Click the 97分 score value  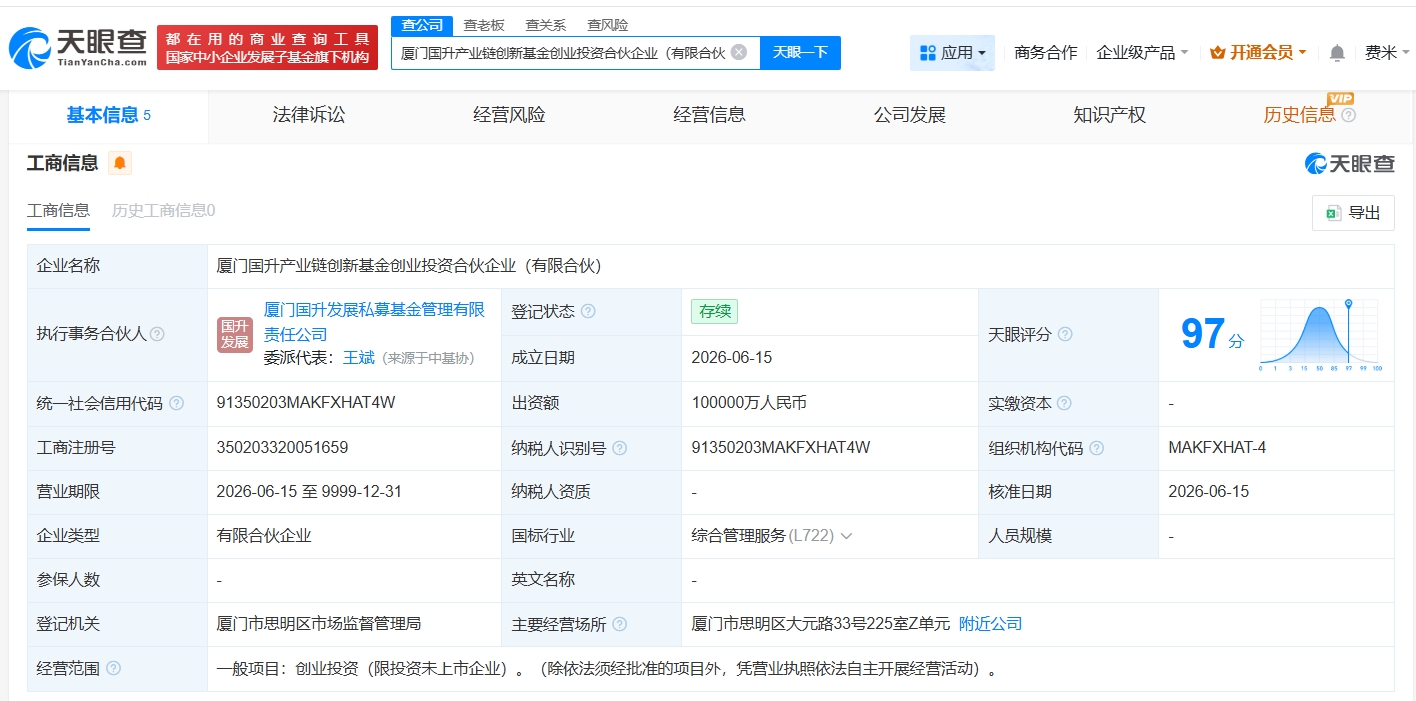point(1212,335)
